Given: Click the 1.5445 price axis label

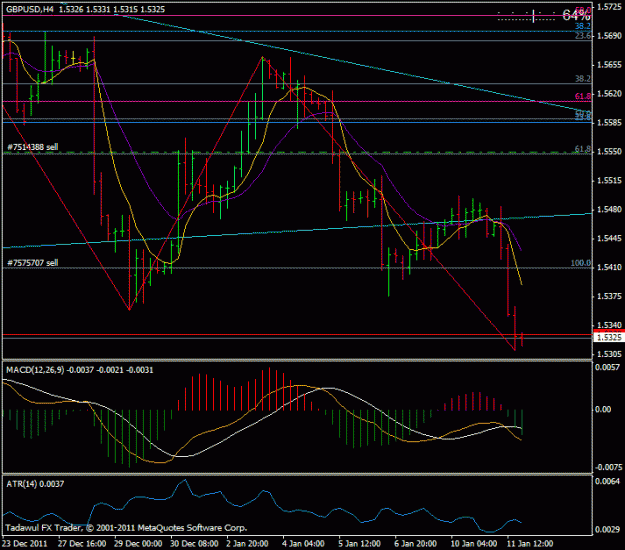Looking at the screenshot, I should click(x=609, y=238).
